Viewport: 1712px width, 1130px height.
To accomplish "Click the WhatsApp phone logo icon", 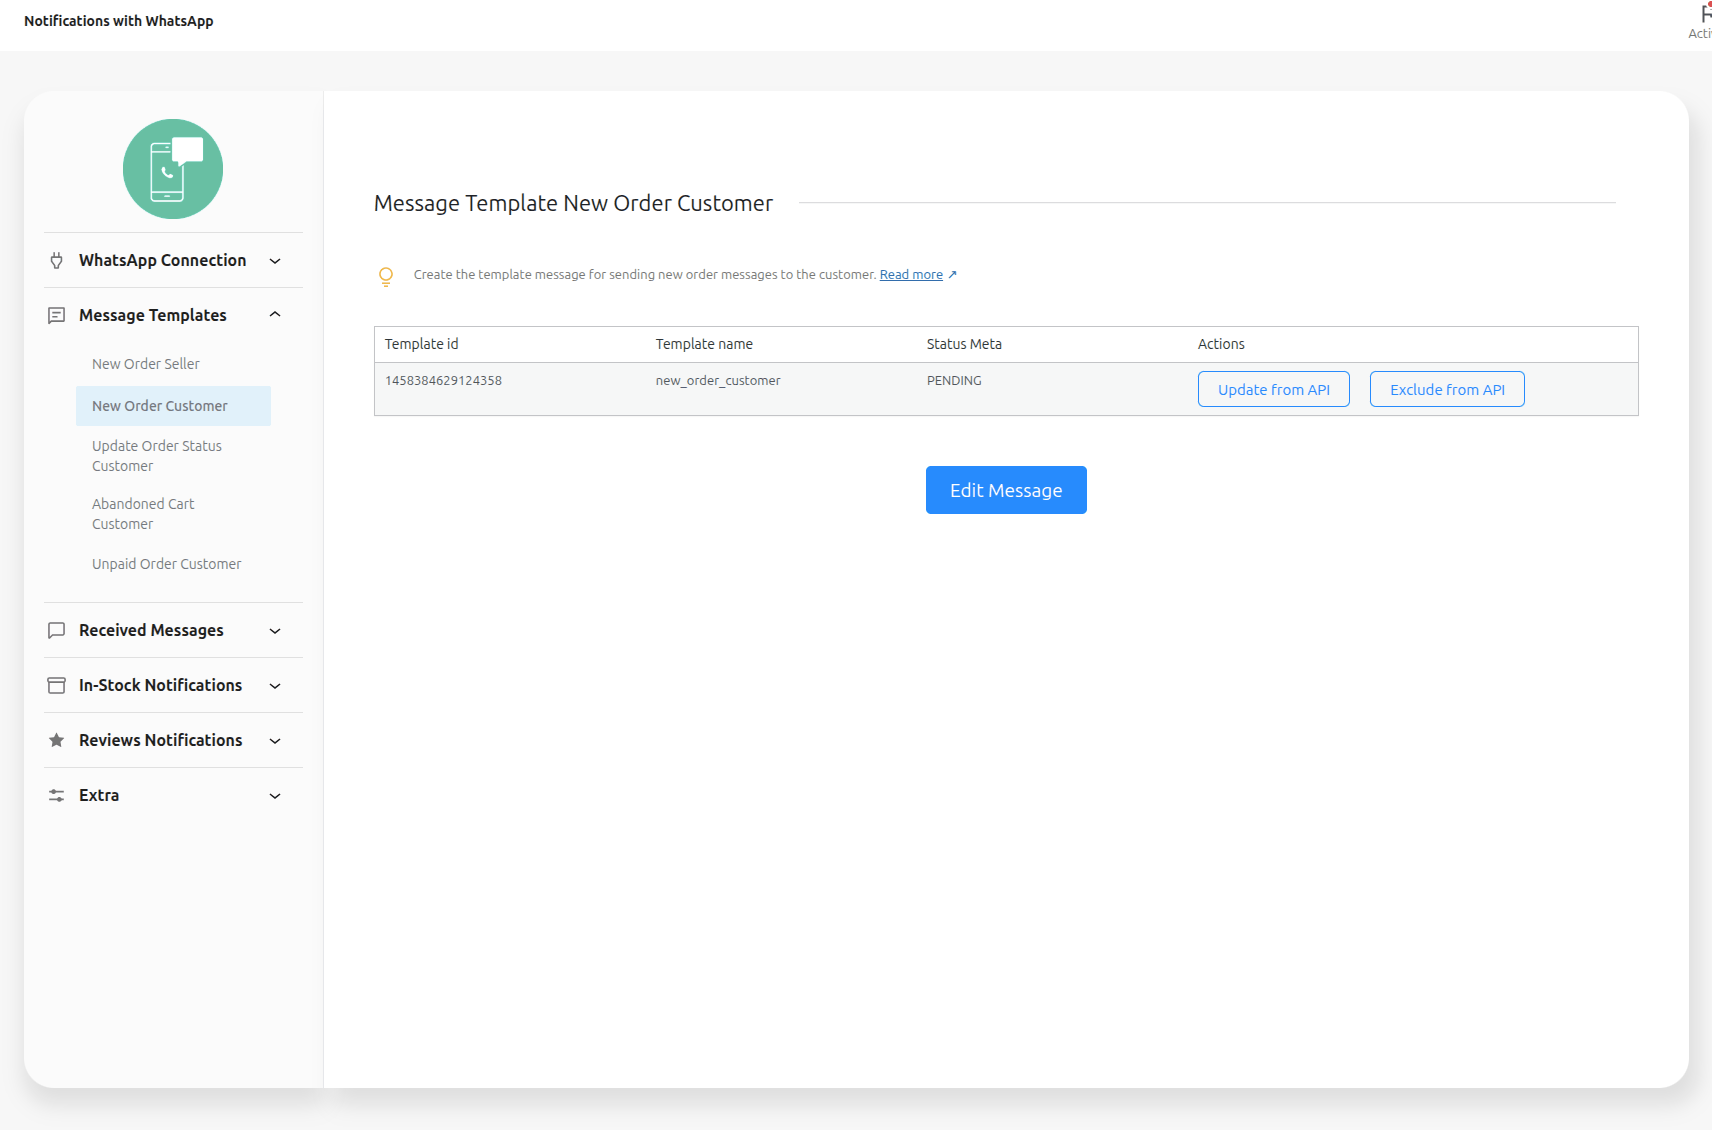I will click(x=173, y=169).
